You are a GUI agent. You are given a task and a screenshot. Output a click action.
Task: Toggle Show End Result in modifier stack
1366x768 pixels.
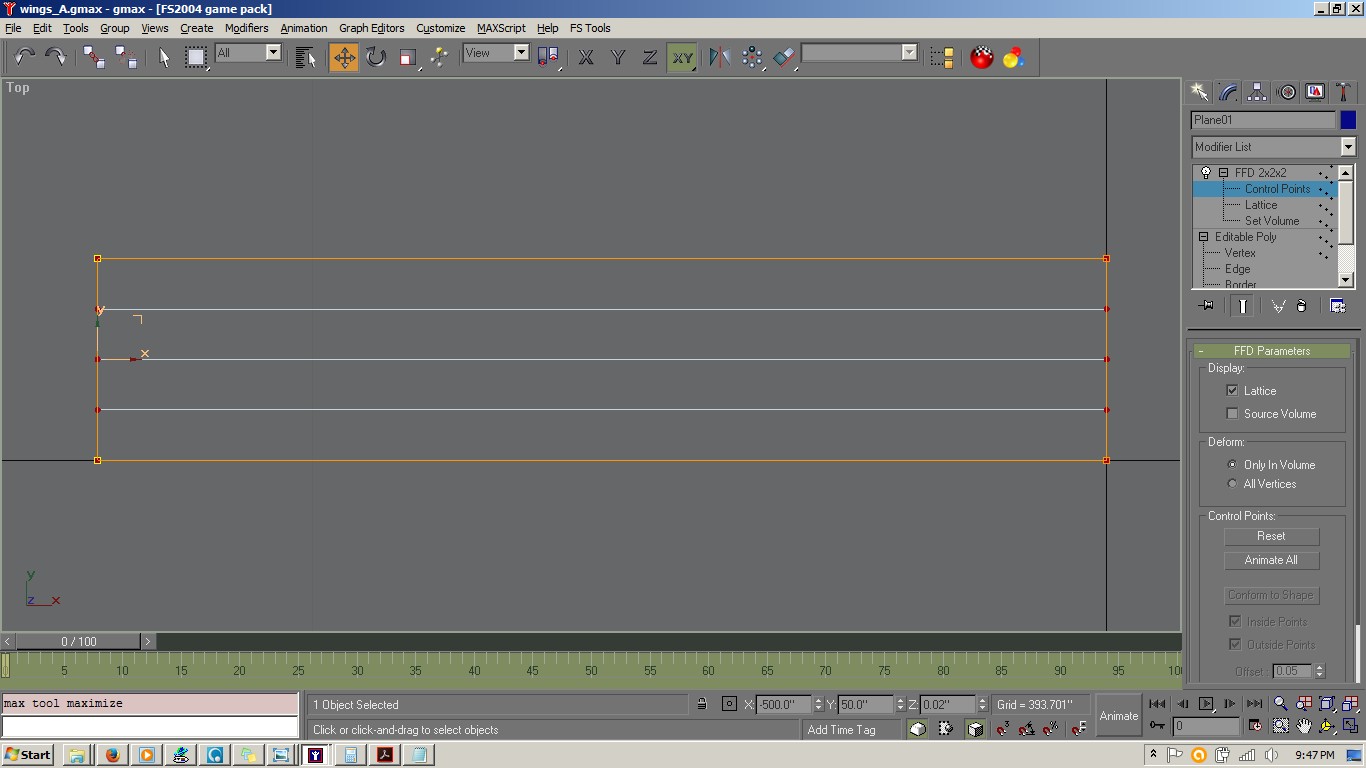point(1243,306)
